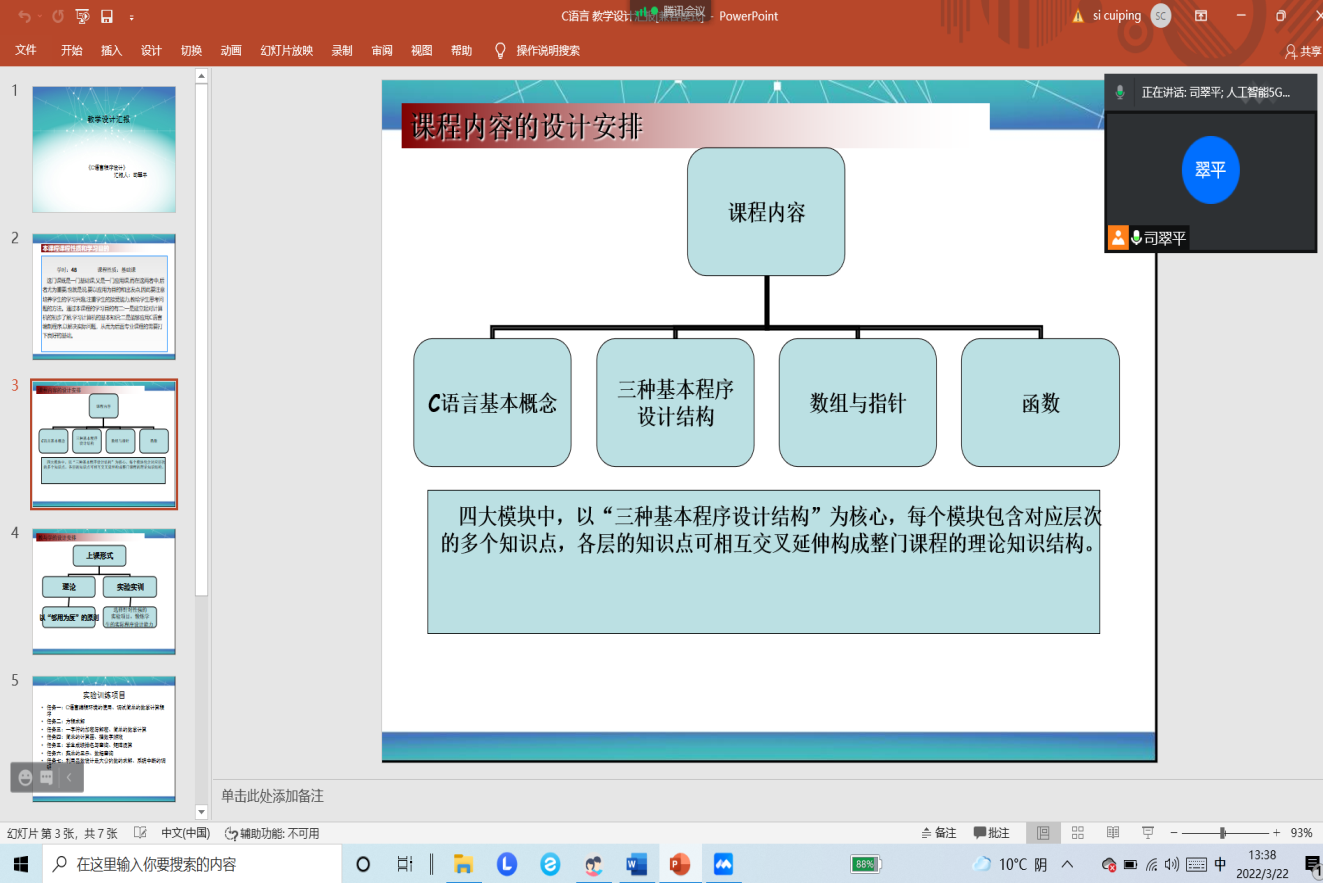Open Reading View from the status bar
The image size is (1323, 883).
[x=1112, y=833]
